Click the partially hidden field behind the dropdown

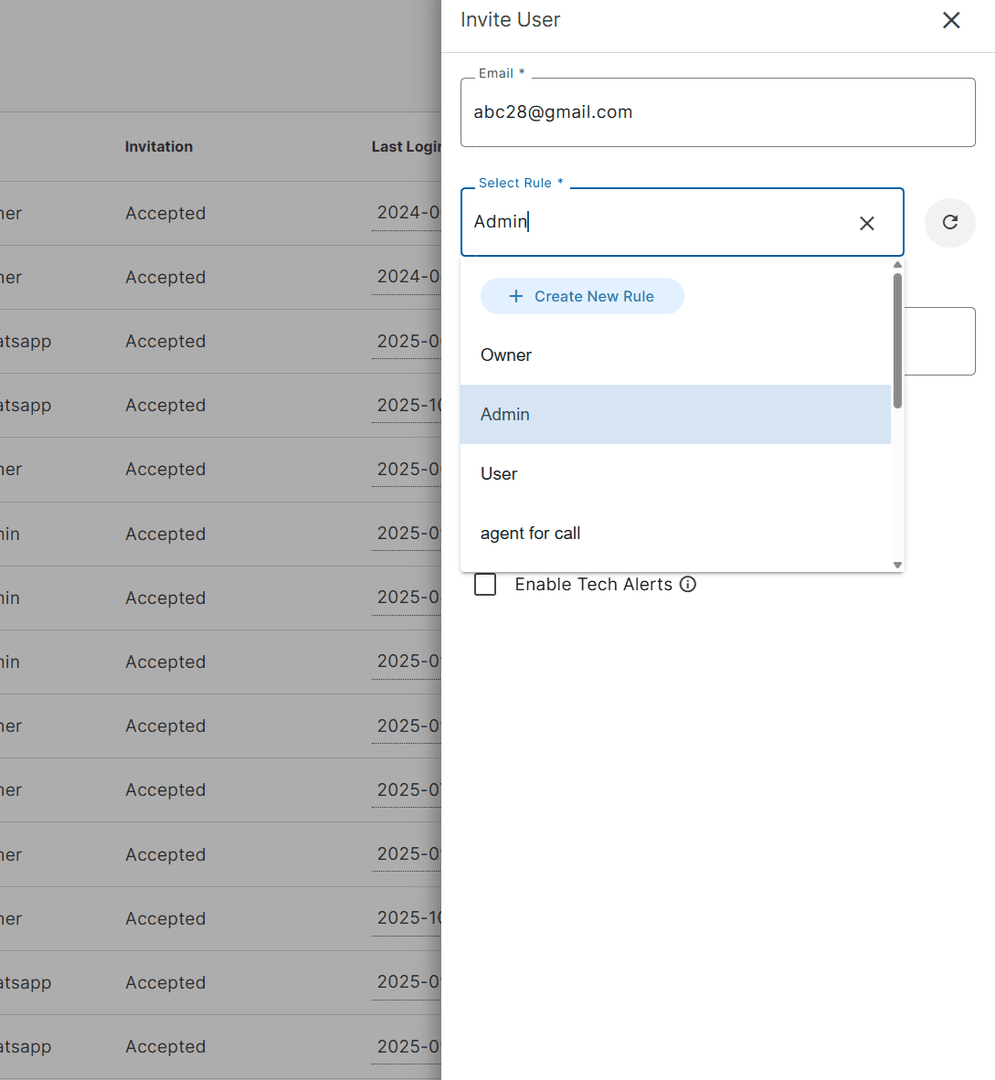coord(940,341)
